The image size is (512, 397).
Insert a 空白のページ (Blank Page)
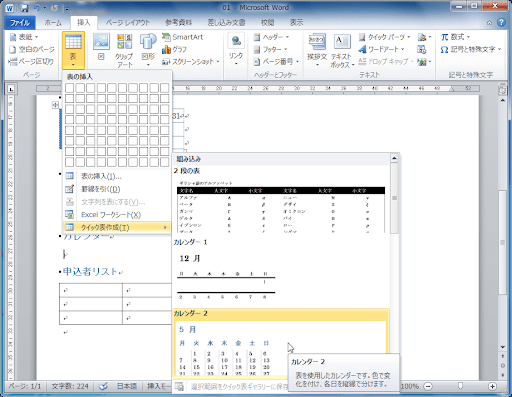(x=32, y=49)
